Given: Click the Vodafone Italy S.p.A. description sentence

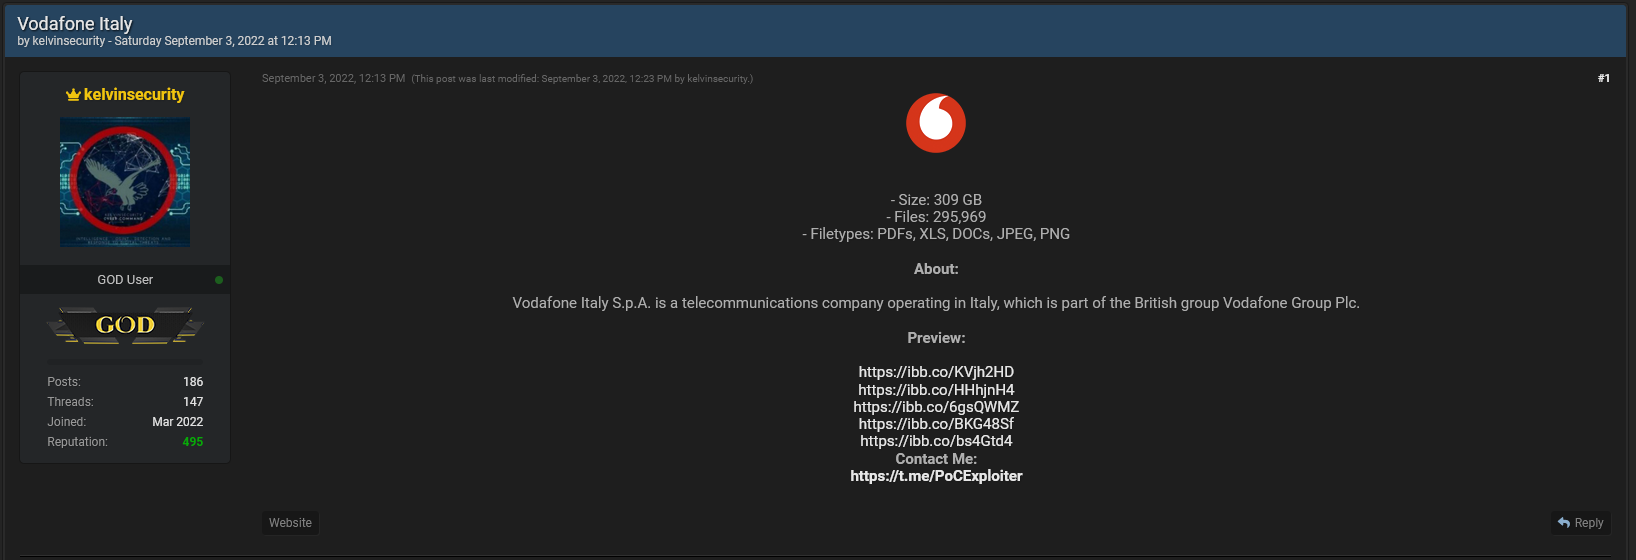Looking at the screenshot, I should coord(936,303).
